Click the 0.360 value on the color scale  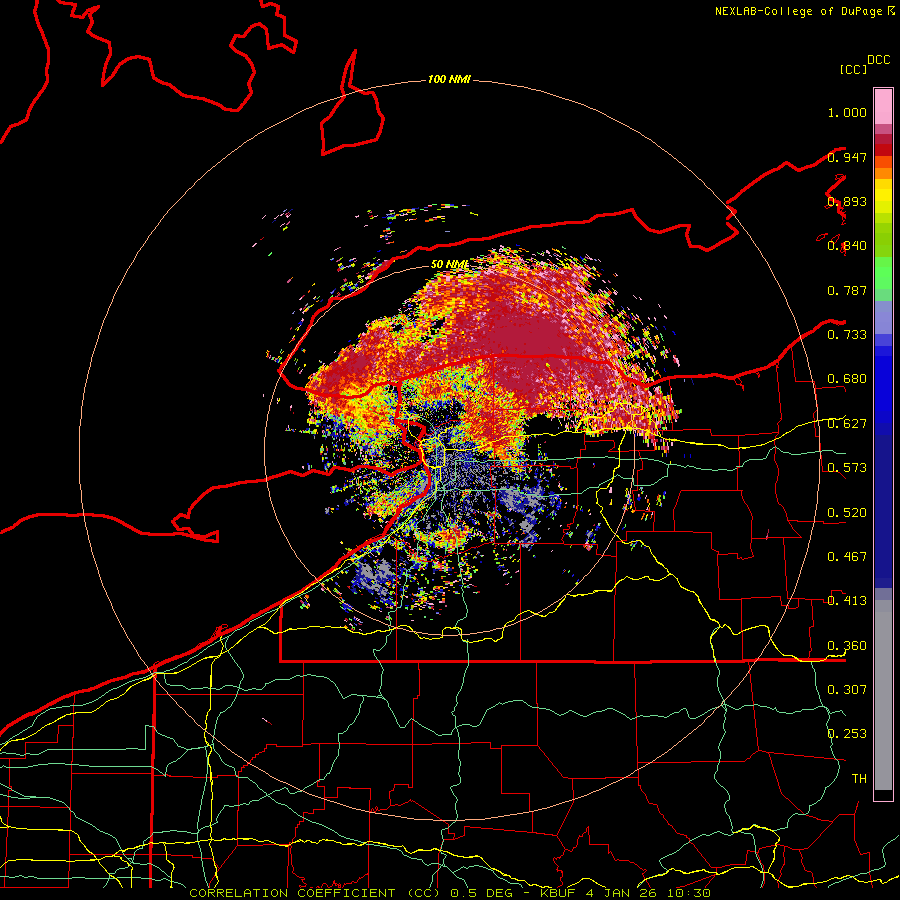[847, 646]
